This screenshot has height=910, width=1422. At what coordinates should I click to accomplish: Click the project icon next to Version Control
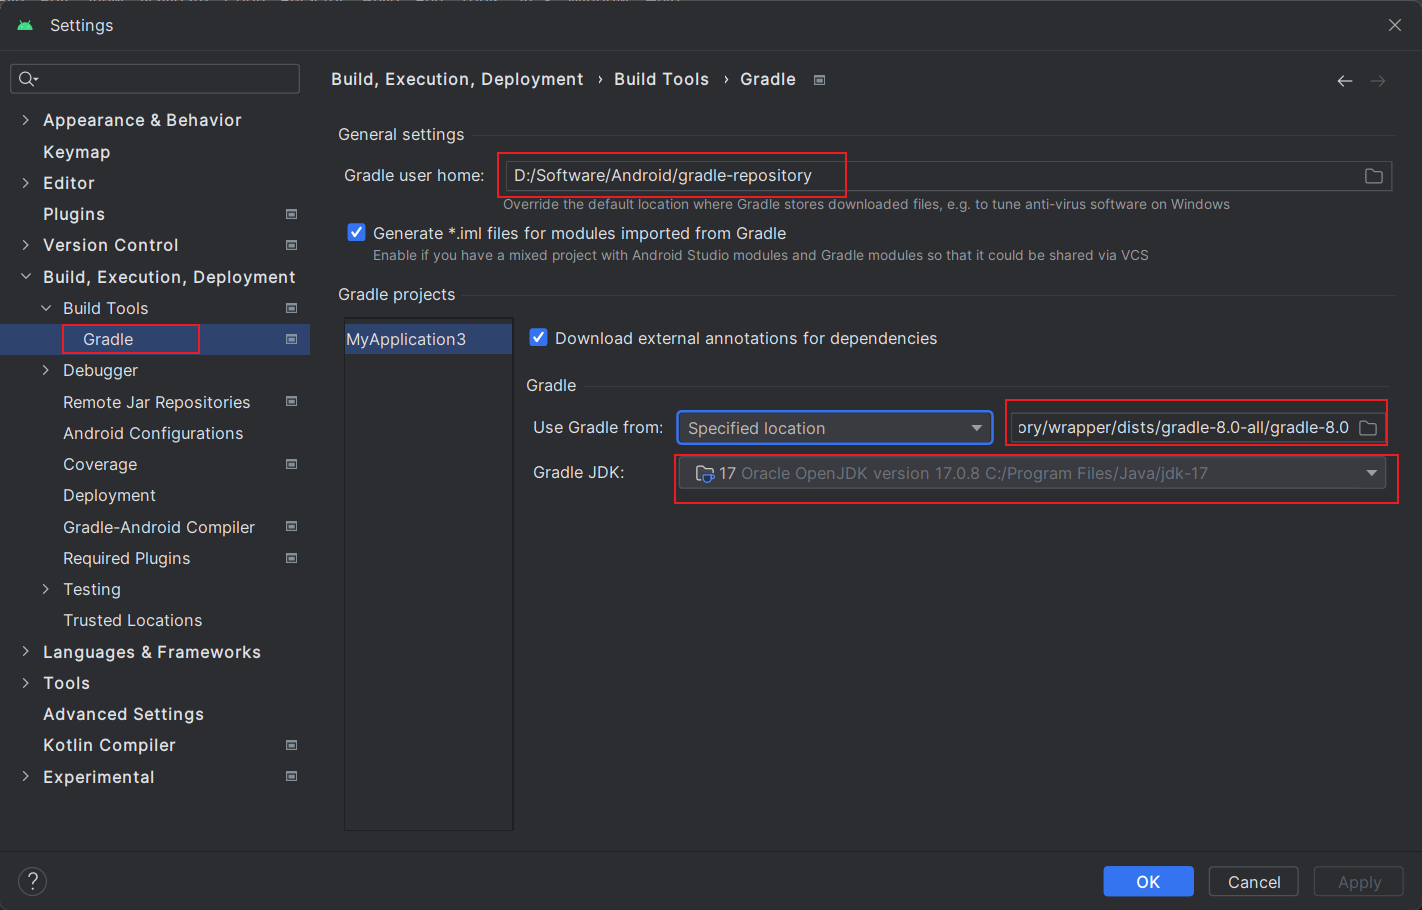pos(292,245)
